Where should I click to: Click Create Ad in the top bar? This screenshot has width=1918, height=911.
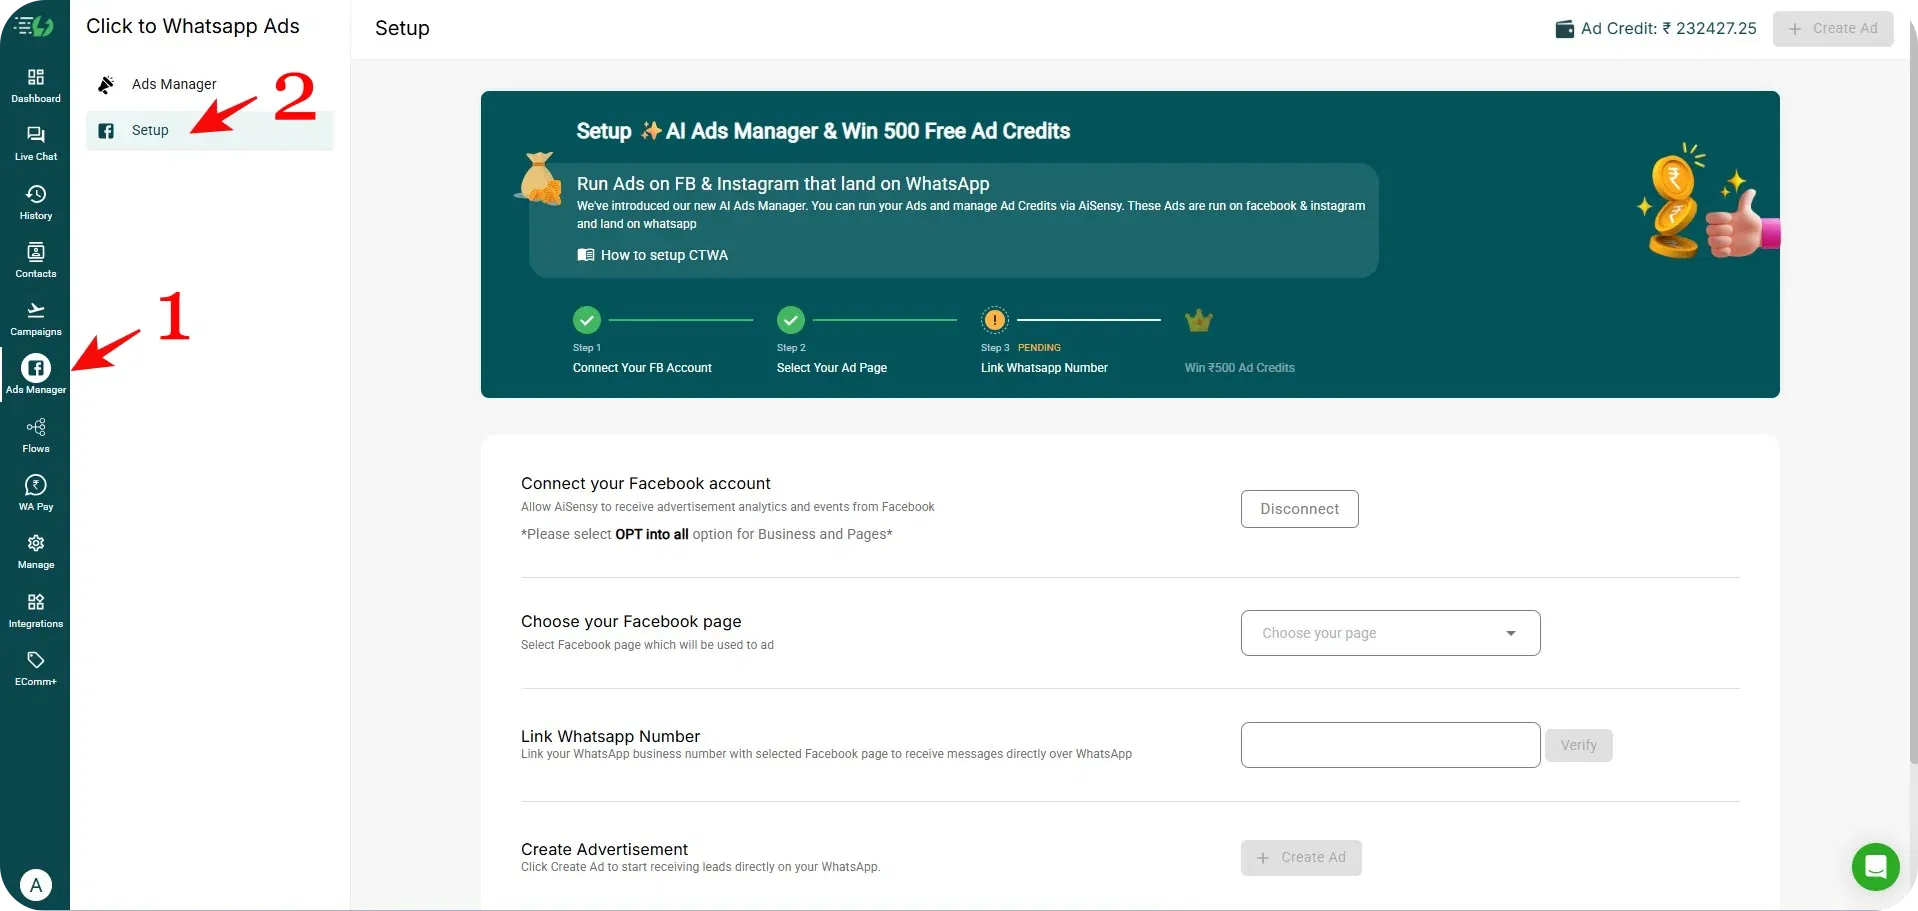(1833, 28)
